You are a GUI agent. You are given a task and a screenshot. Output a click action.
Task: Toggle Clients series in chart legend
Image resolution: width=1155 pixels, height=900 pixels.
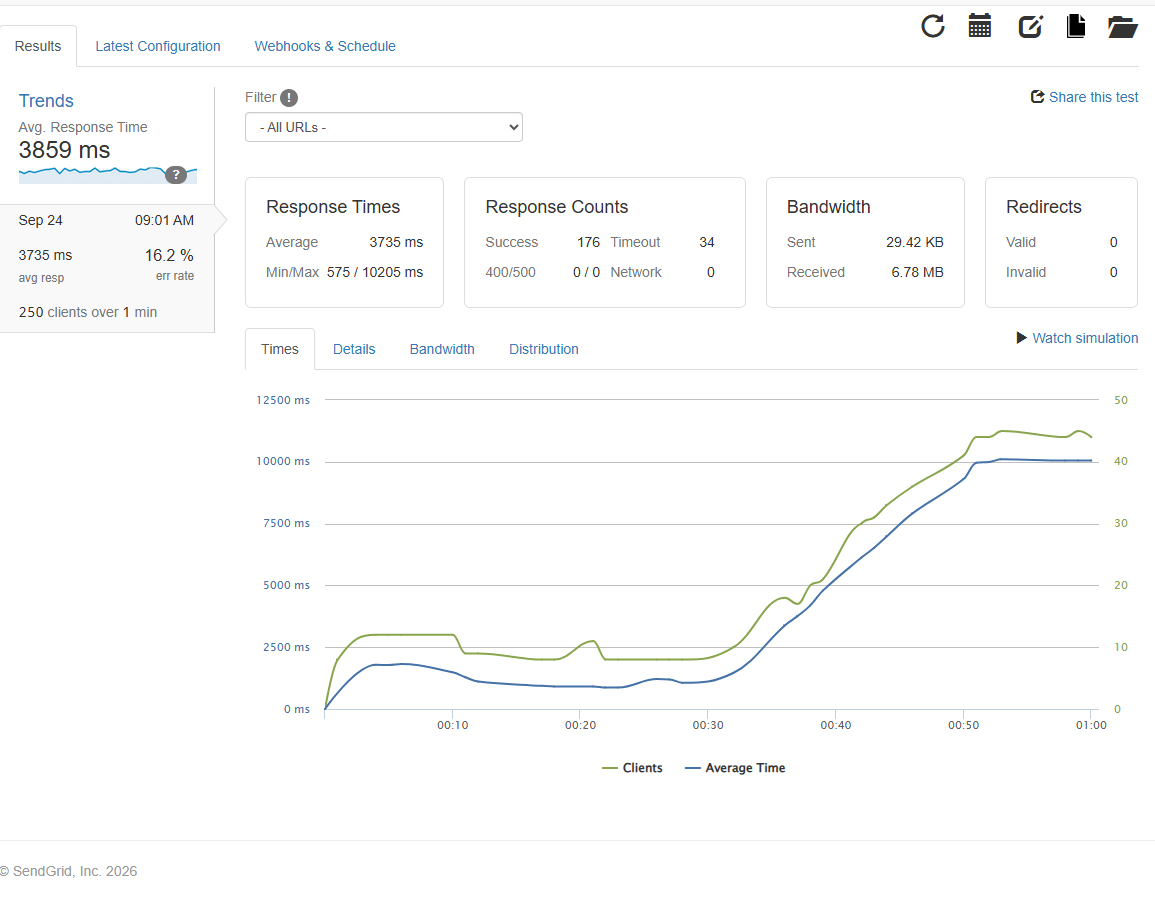(632, 767)
